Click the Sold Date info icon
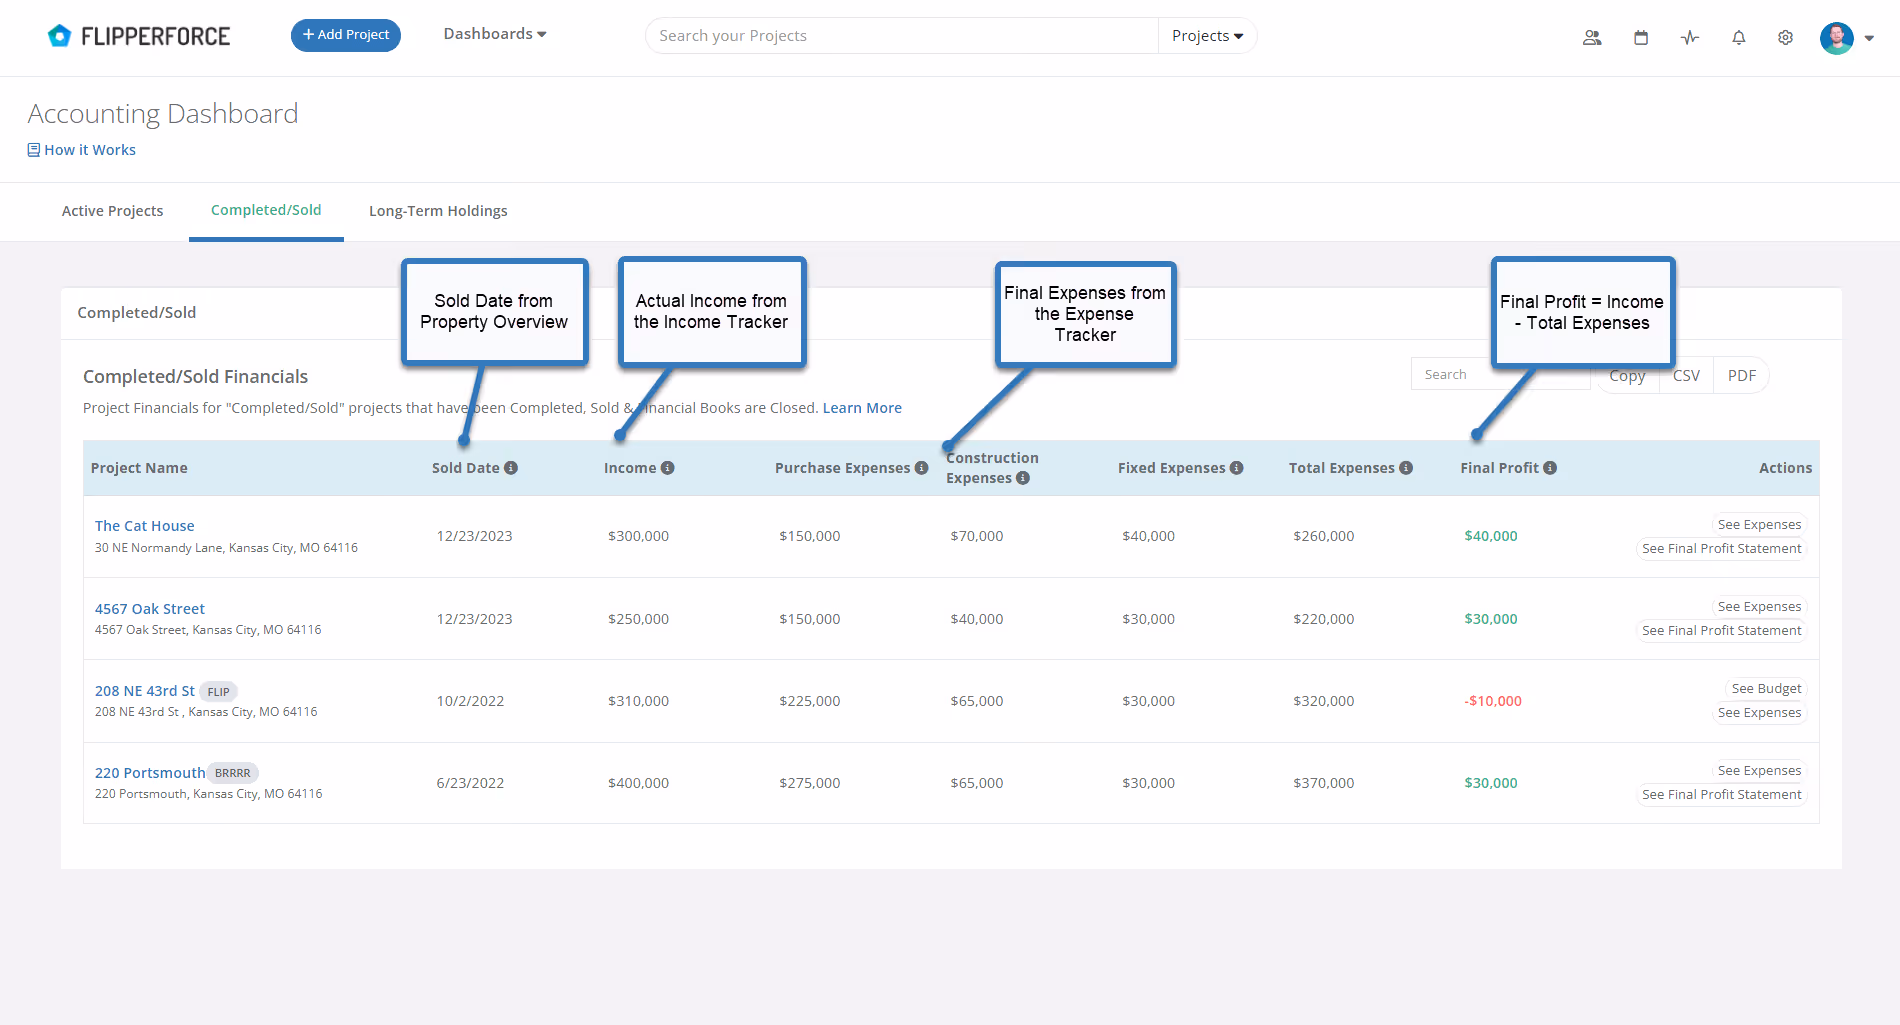Screen dimensions: 1900x1025 511,468
